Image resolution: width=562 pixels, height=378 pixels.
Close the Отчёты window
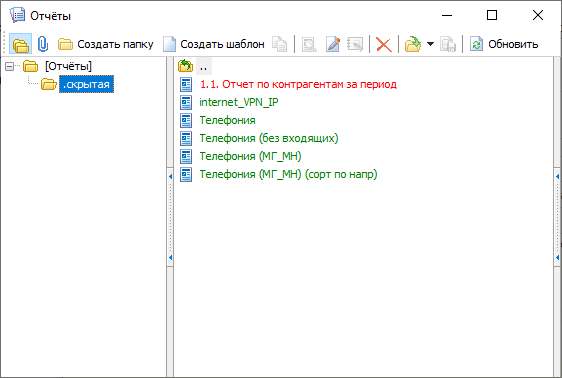coord(538,15)
